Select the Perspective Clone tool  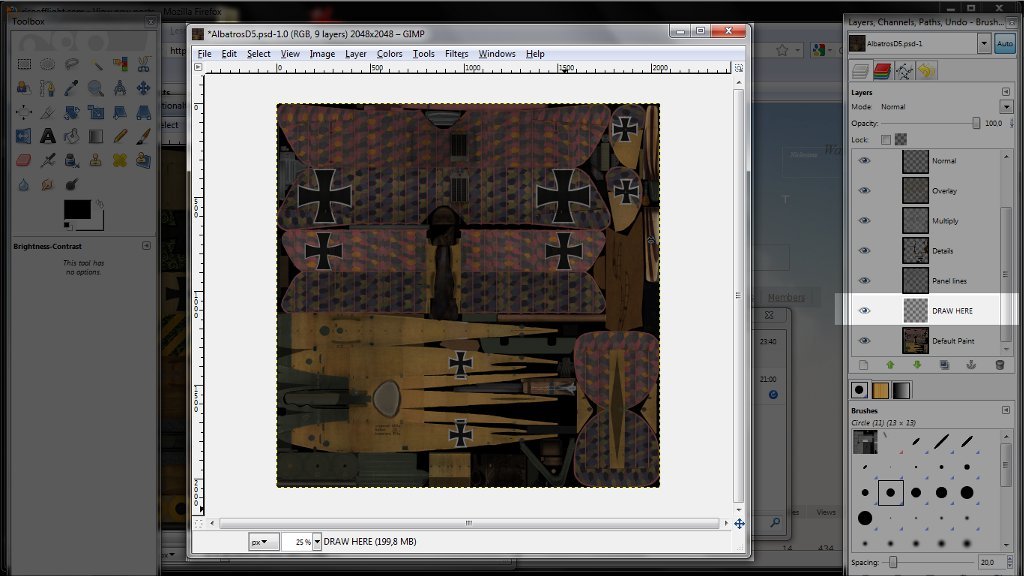coord(144,160)
